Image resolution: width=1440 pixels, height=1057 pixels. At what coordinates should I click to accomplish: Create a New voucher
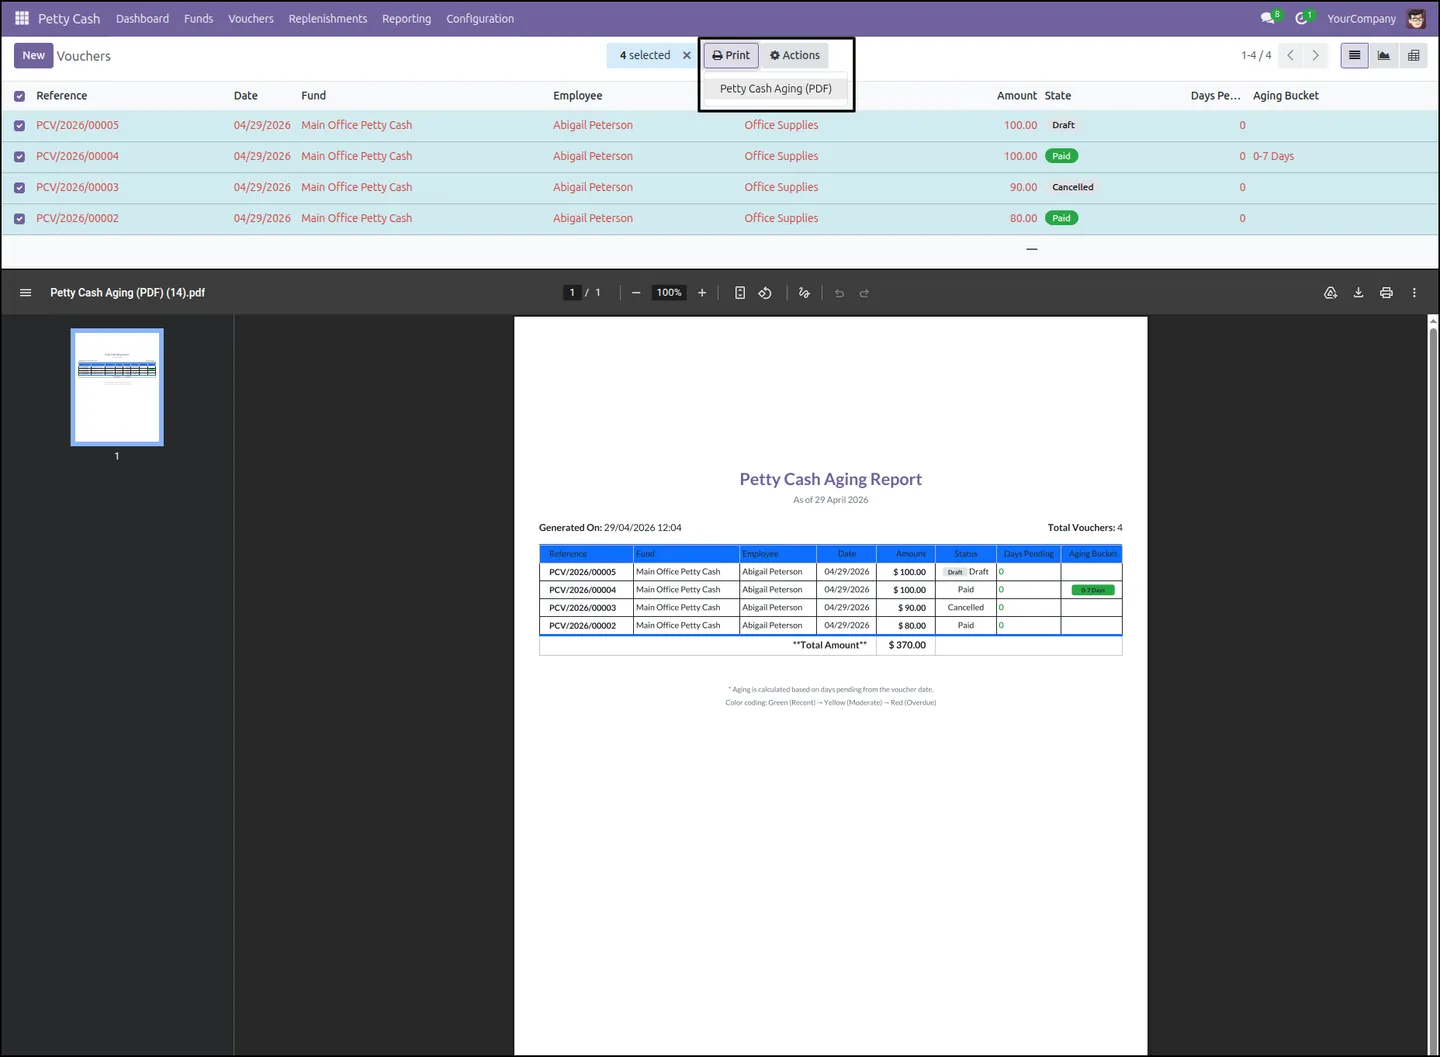34,56
